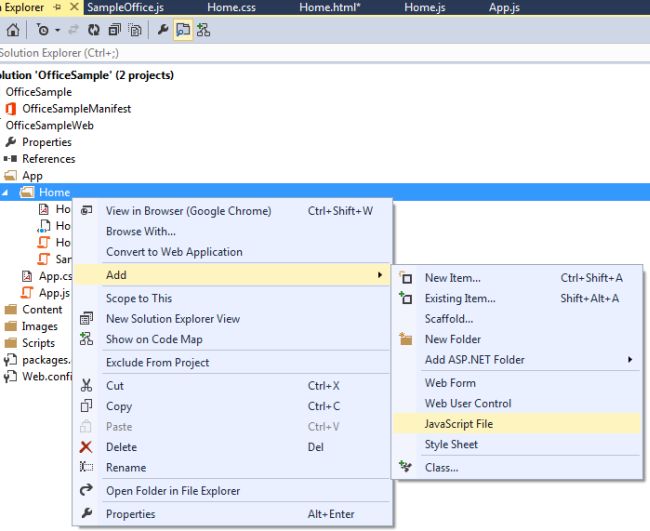This screenshot has height=531, width=650.
Task: Select the Scripts folder
Action: (38, 343)
